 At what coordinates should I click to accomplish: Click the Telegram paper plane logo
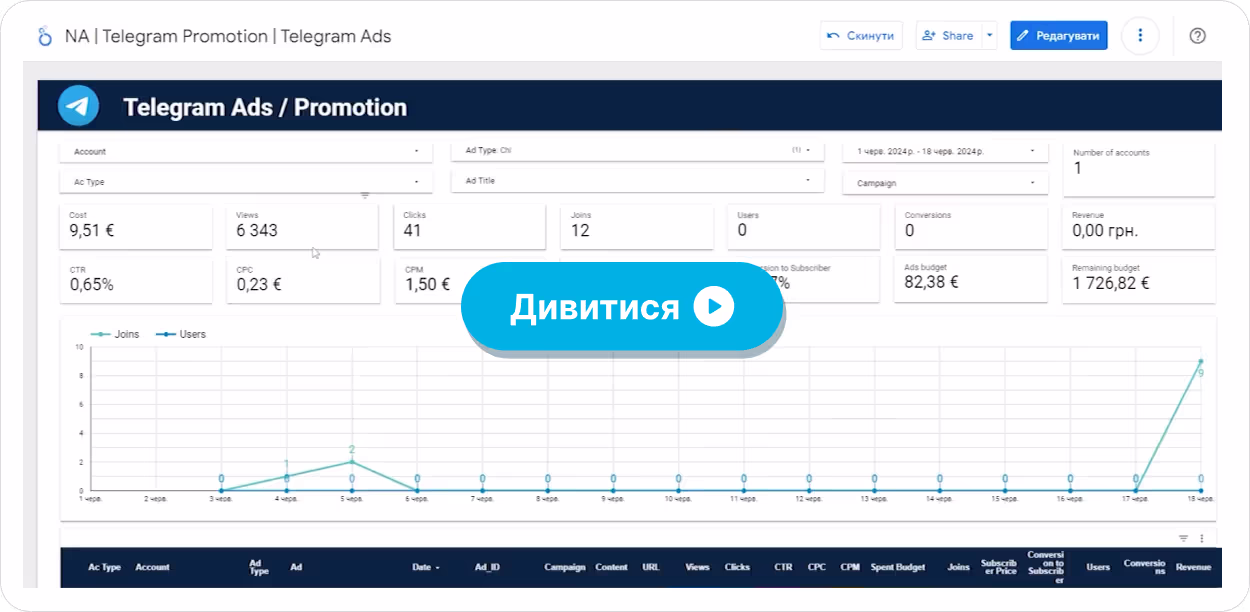click(x=78, y=105)
